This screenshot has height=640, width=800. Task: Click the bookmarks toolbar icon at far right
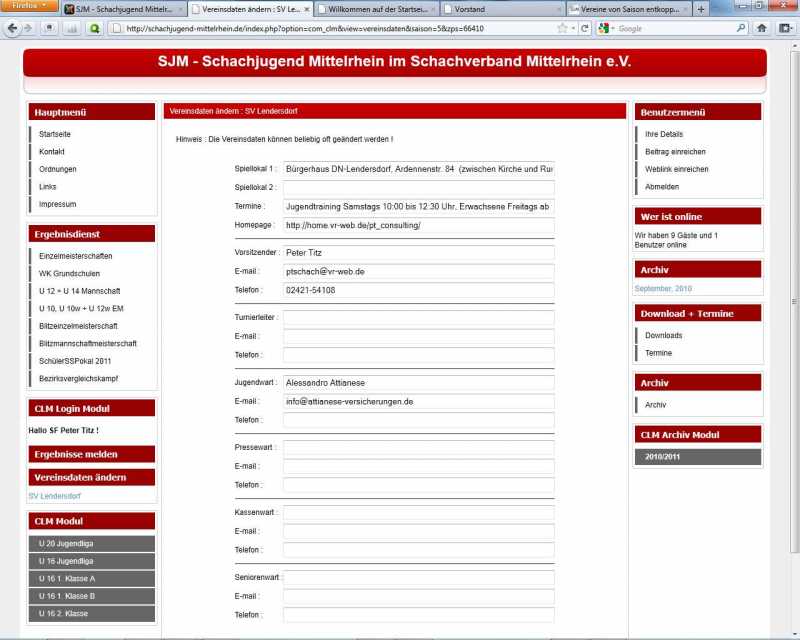click(784, 28)
